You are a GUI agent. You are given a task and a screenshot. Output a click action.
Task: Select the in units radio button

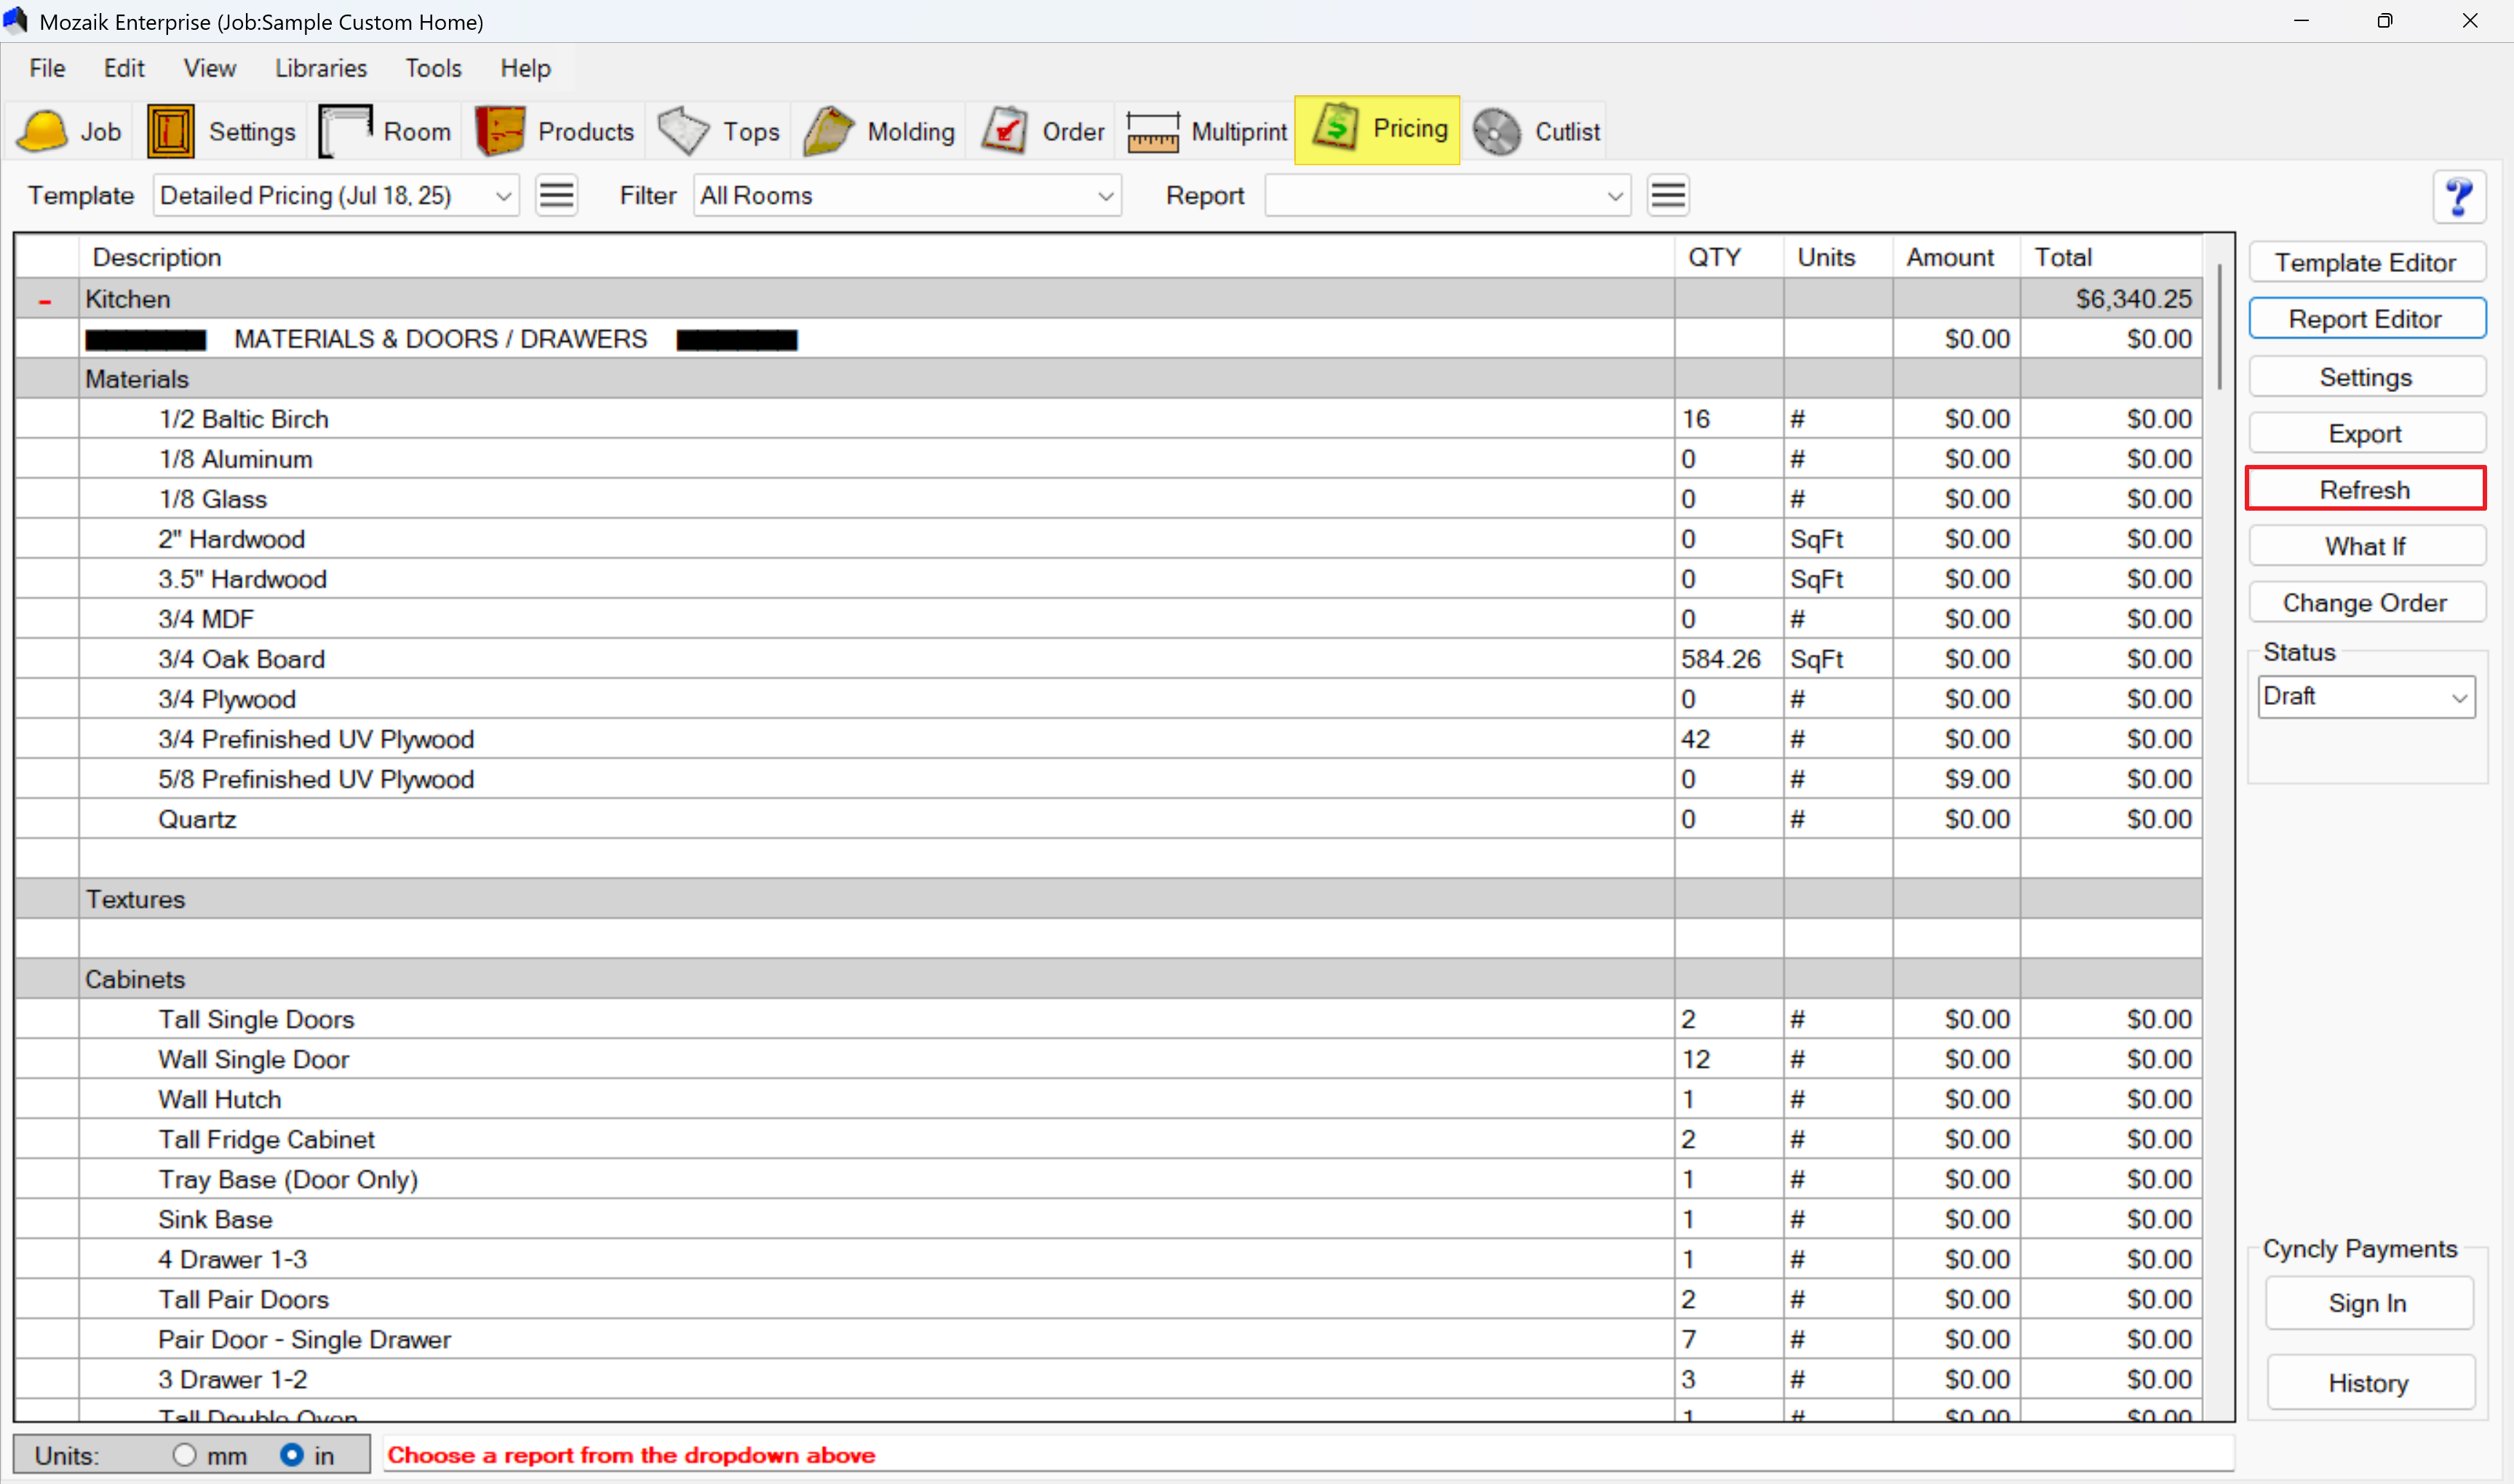[292, 1454]
